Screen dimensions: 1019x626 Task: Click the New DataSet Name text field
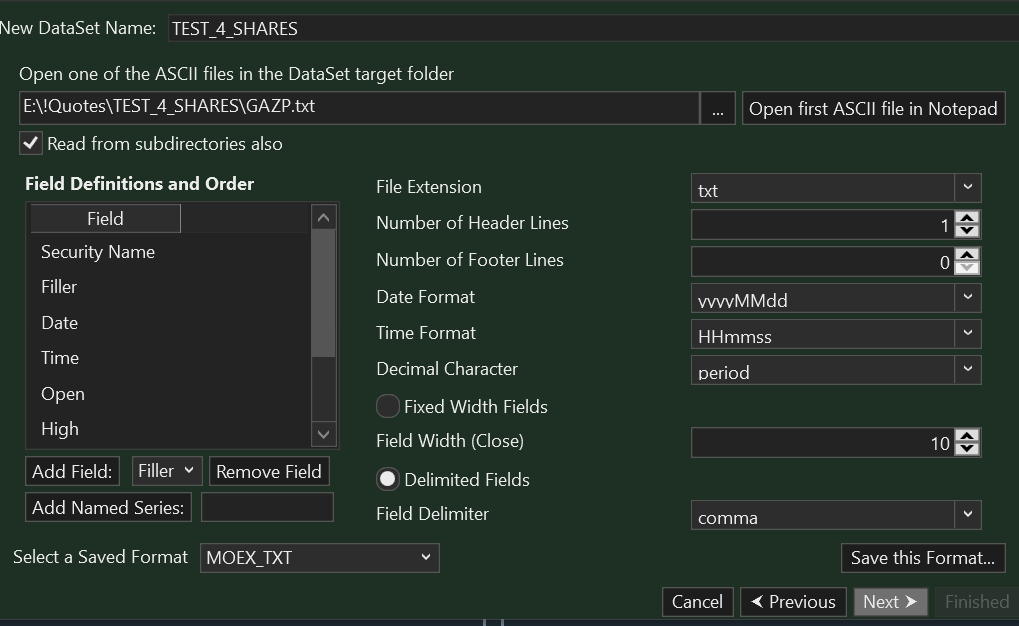[590, 29]
